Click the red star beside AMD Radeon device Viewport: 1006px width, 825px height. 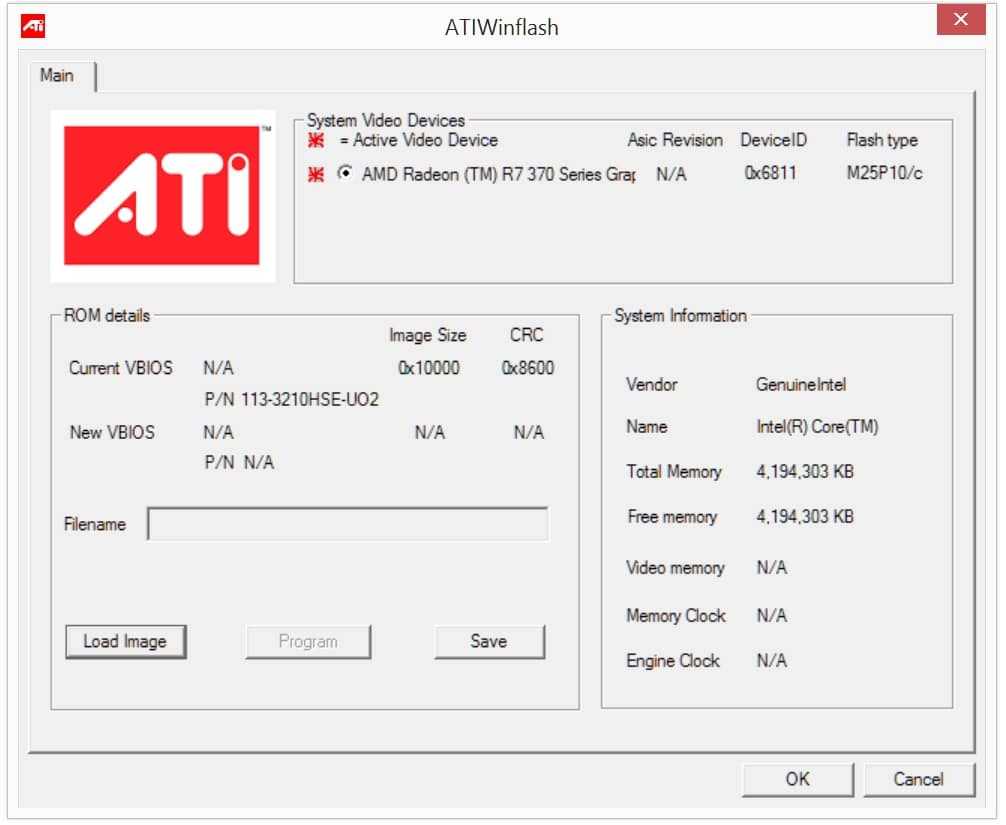pos(316,174)
